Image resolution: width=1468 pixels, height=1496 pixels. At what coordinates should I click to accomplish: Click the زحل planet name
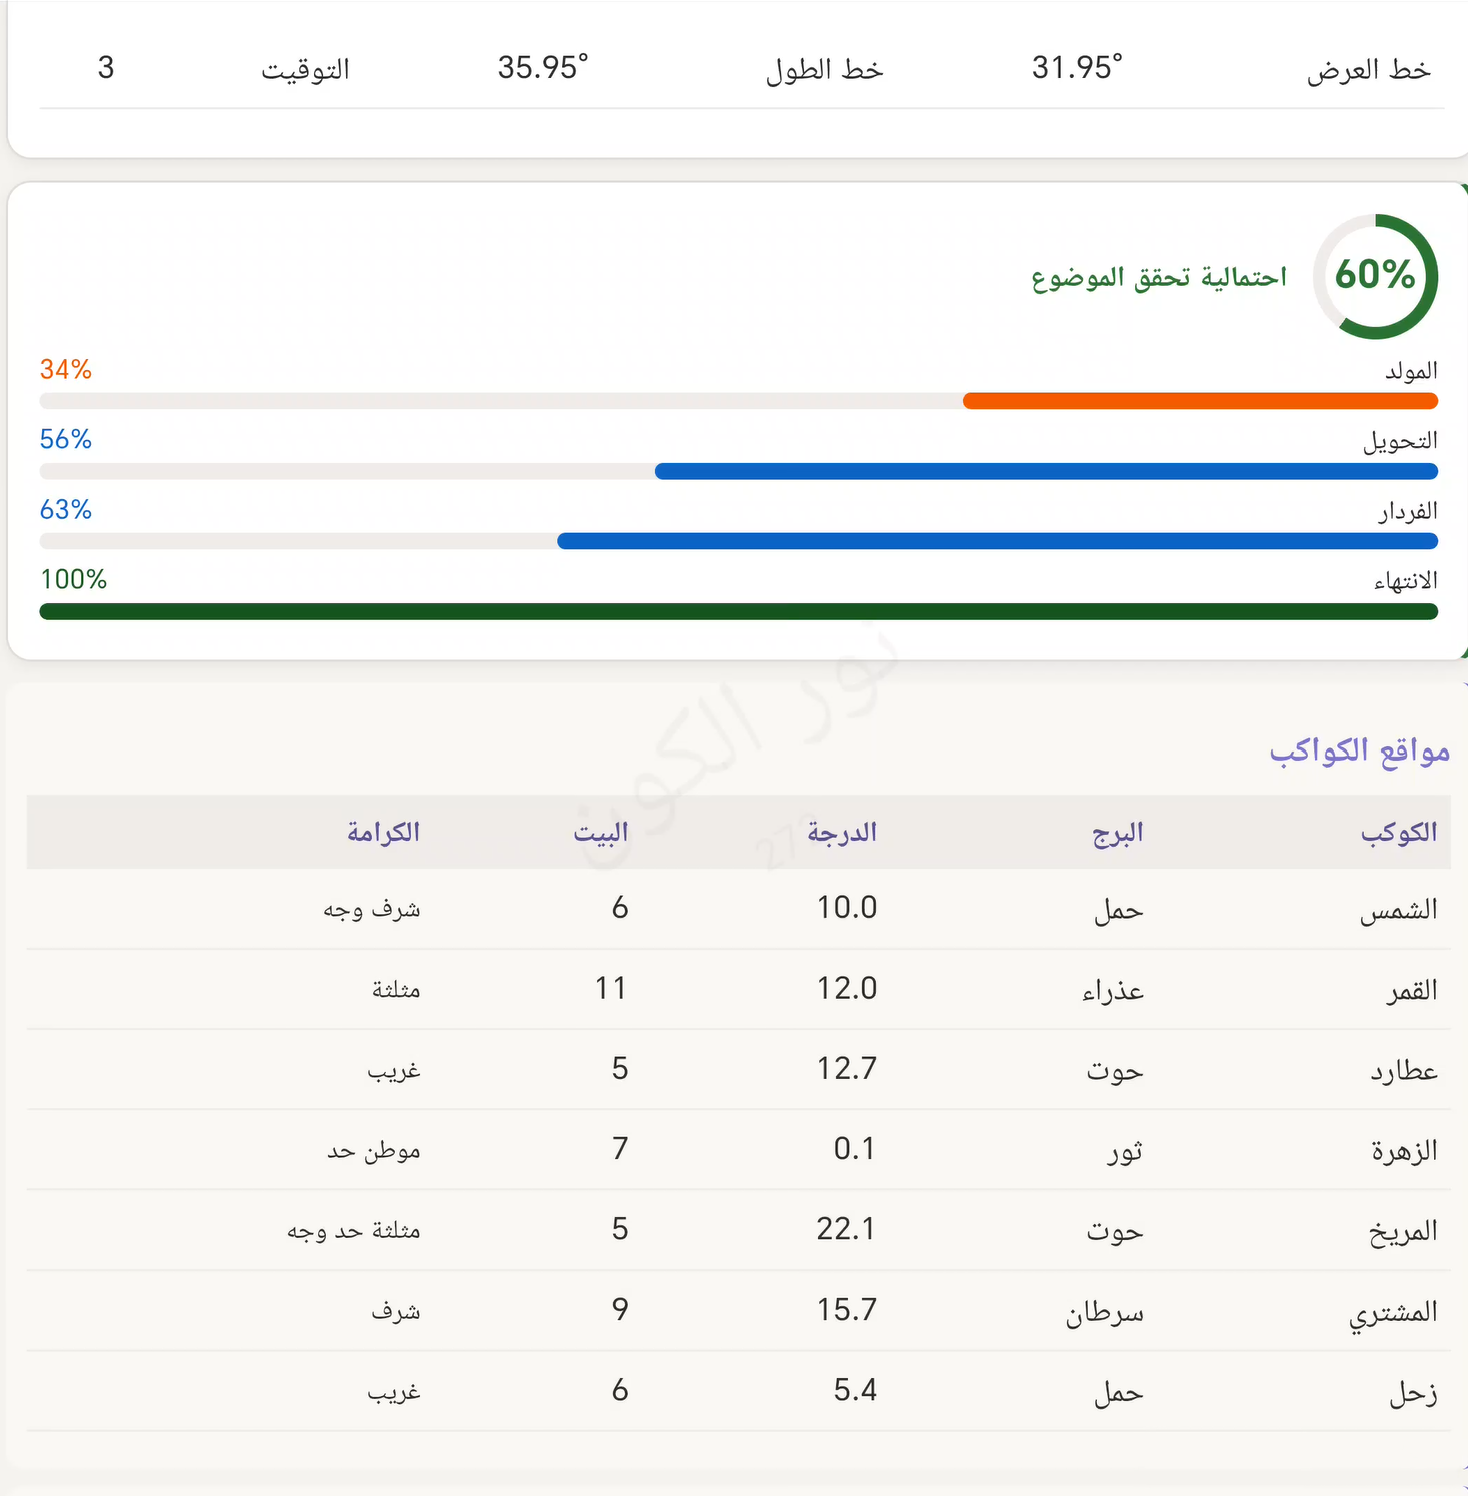[x=1412, y=1391]
